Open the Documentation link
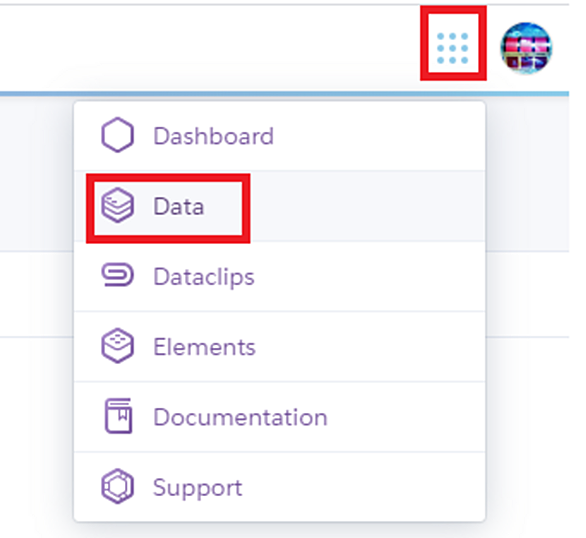586x538 pixels. coord(240,417)
